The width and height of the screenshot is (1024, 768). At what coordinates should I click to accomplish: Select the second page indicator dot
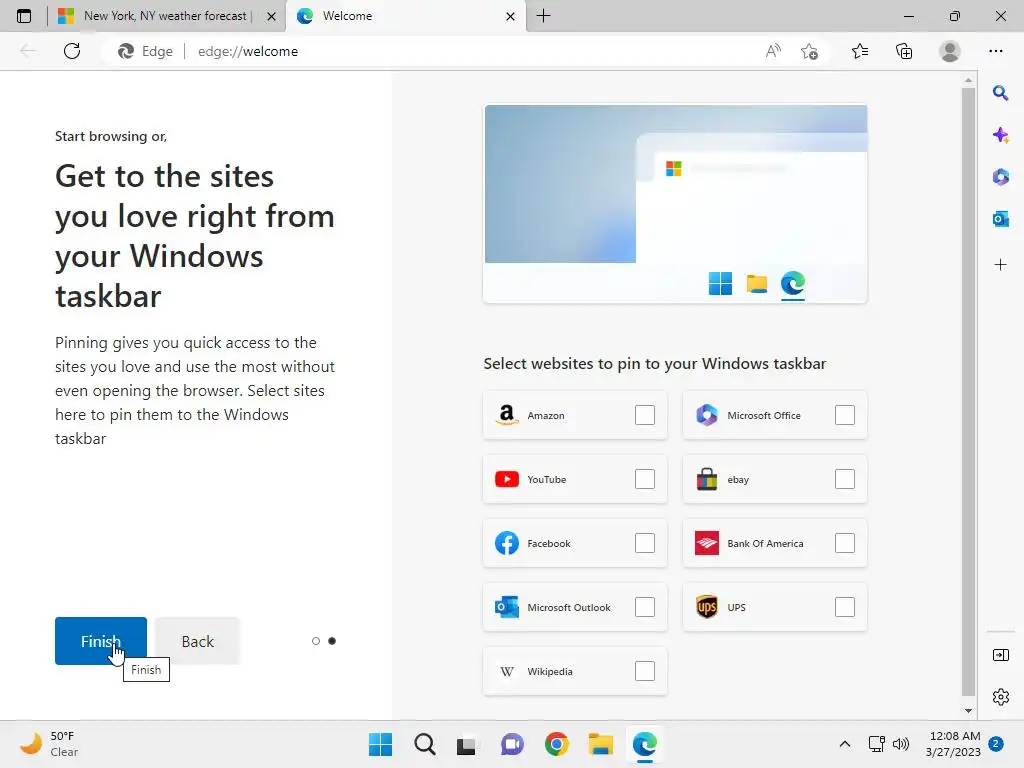click(x=332, y=641)
